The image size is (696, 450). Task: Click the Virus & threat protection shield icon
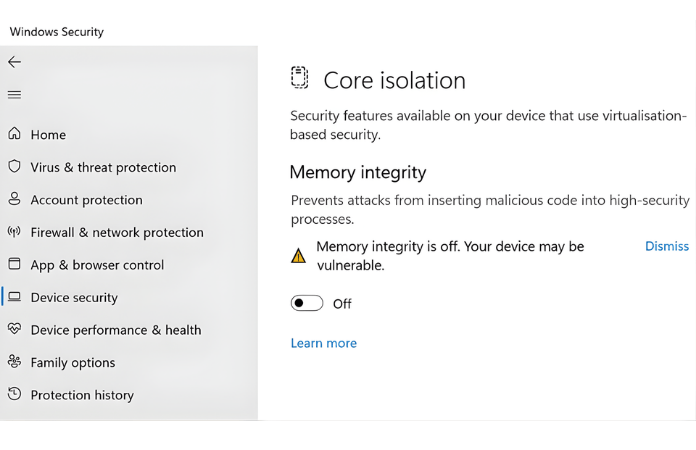[14, 167]
